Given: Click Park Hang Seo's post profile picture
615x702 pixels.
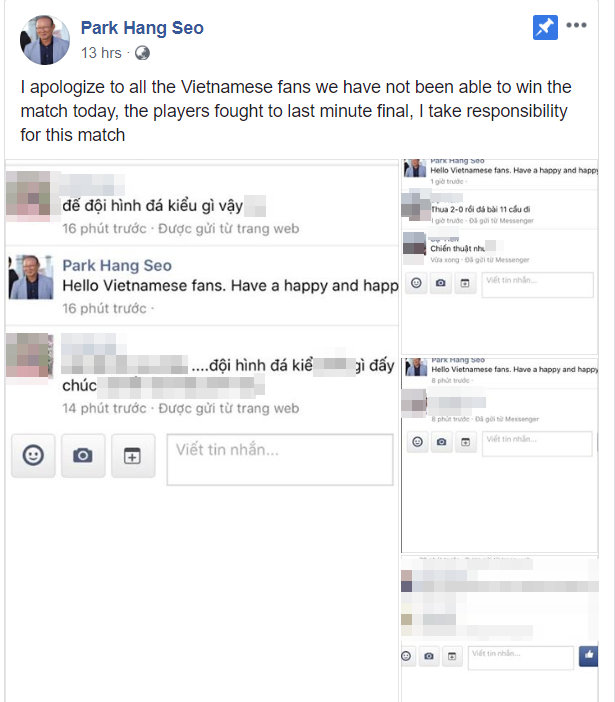Looking at the screenshot, I should [45, 40].
